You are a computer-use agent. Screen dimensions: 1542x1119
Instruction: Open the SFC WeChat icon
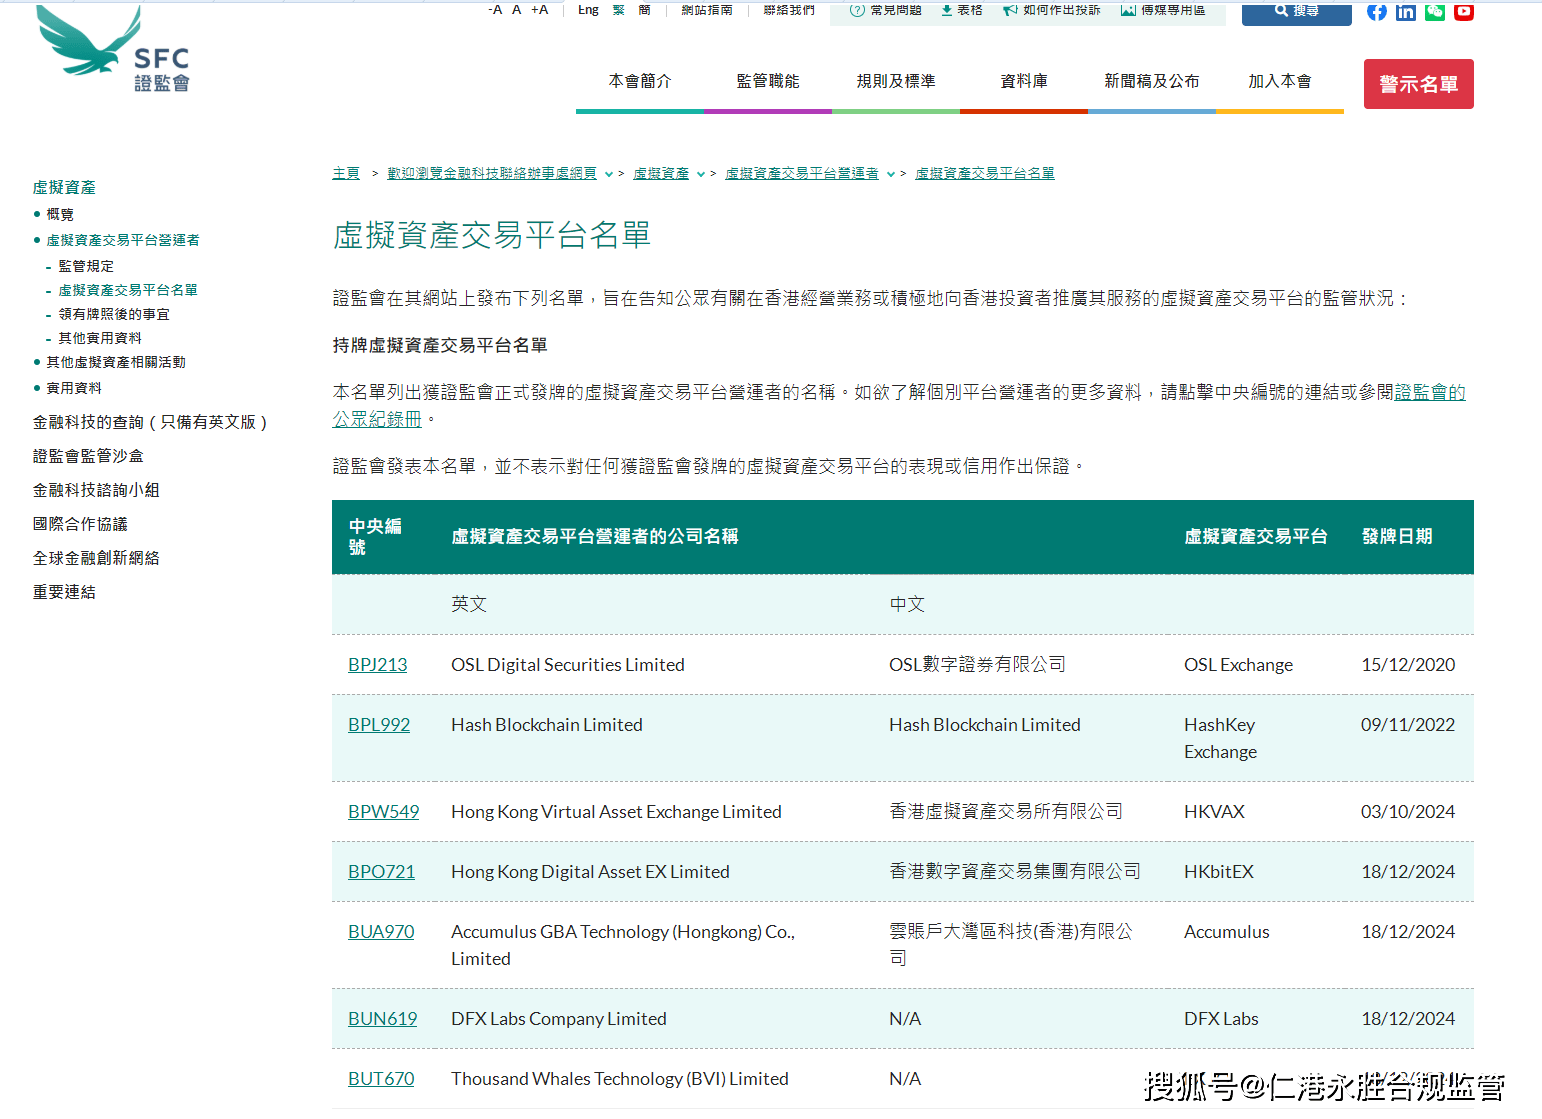[1435, 11]
